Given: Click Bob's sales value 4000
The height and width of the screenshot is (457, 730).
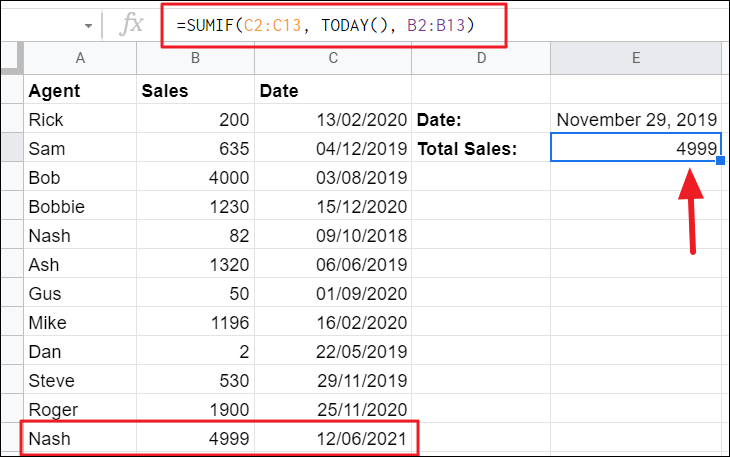Looking at the screenshot, I should pyautogui.click(x=195, y=178).
